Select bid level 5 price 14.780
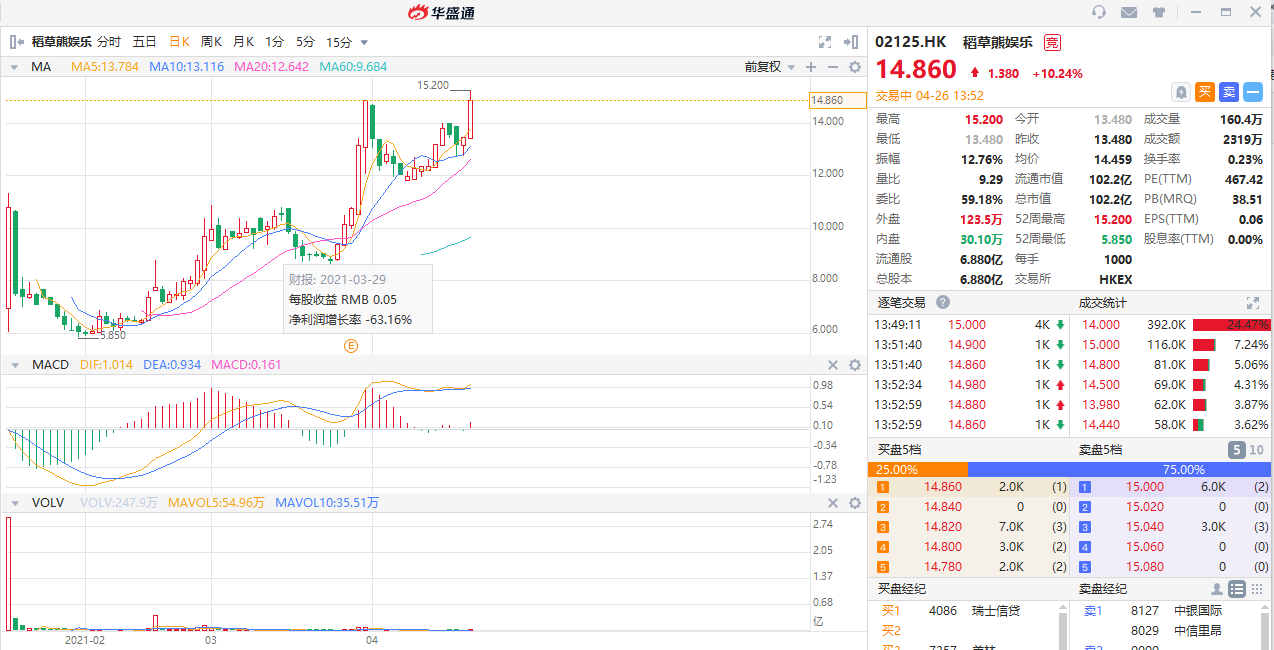Image resolution: width=1274 pixels, height=650 pixels. [x=942, y=566]
